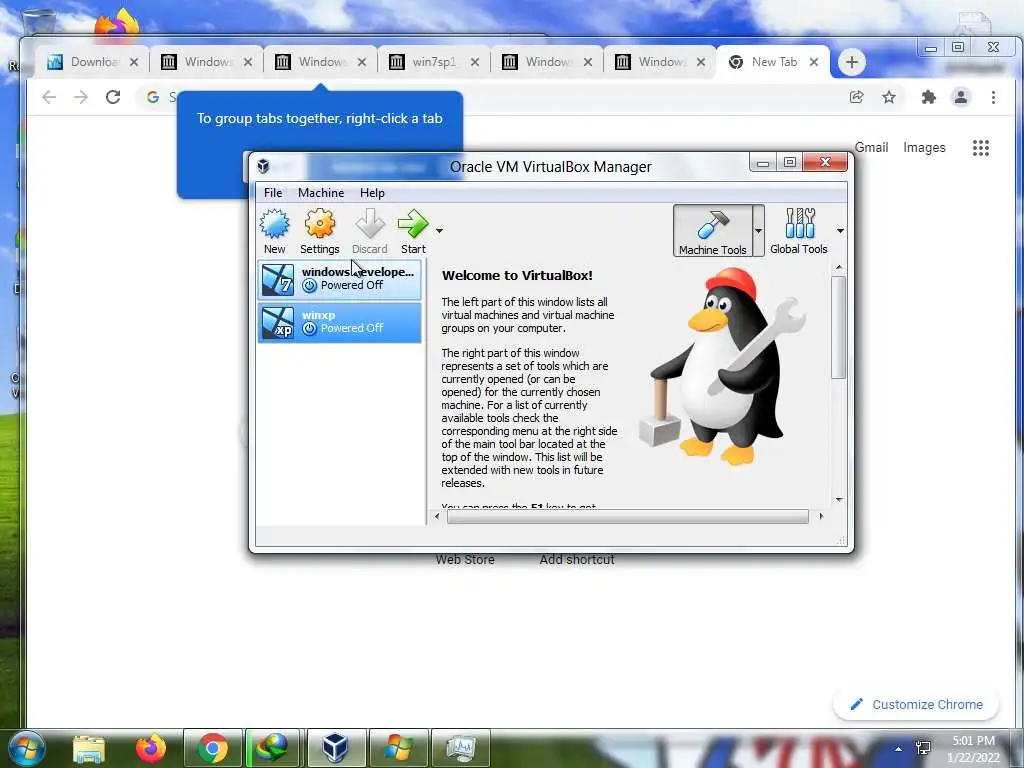This screenshot has width=1024, height=768.
Task: Open a new Chrome tab with plus button
Action: pyautogui.click(x=852, y=62)
